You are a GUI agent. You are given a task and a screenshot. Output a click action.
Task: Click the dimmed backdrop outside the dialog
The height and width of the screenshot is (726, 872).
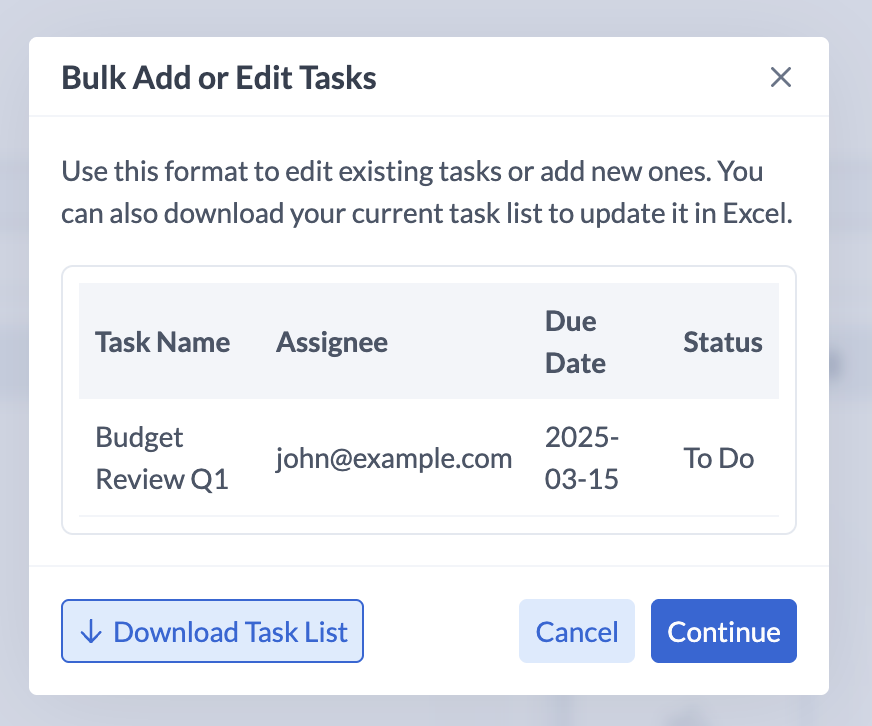coord(850,400)
